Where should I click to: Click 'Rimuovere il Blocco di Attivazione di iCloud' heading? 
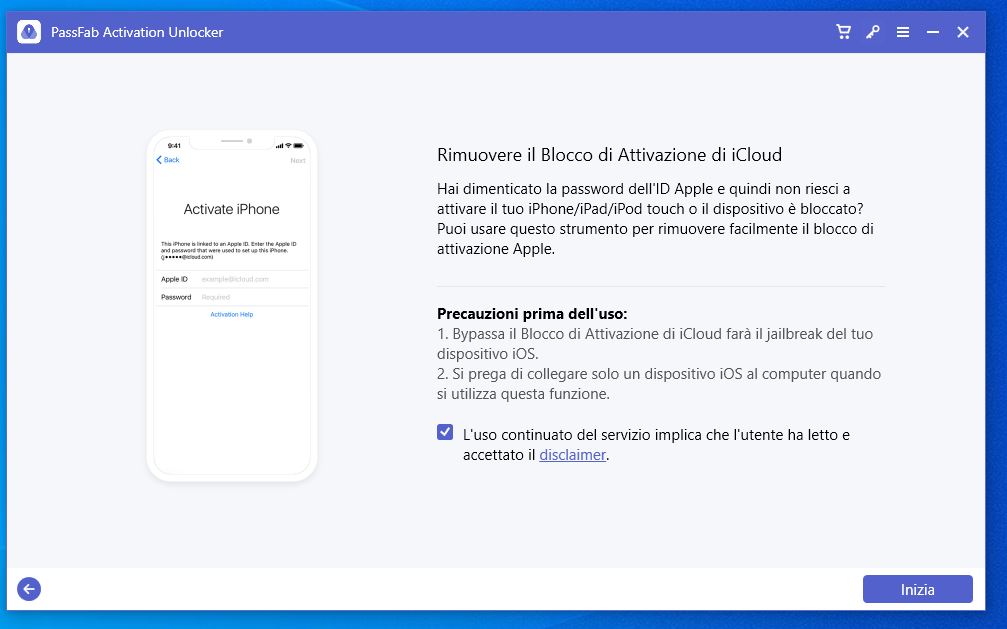click(x=609, y=155)
